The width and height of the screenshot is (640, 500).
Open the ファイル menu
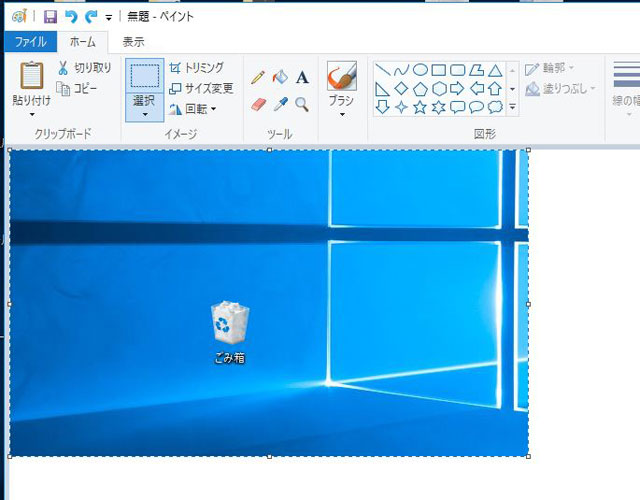pyautogui.click(x=31, y=42)
